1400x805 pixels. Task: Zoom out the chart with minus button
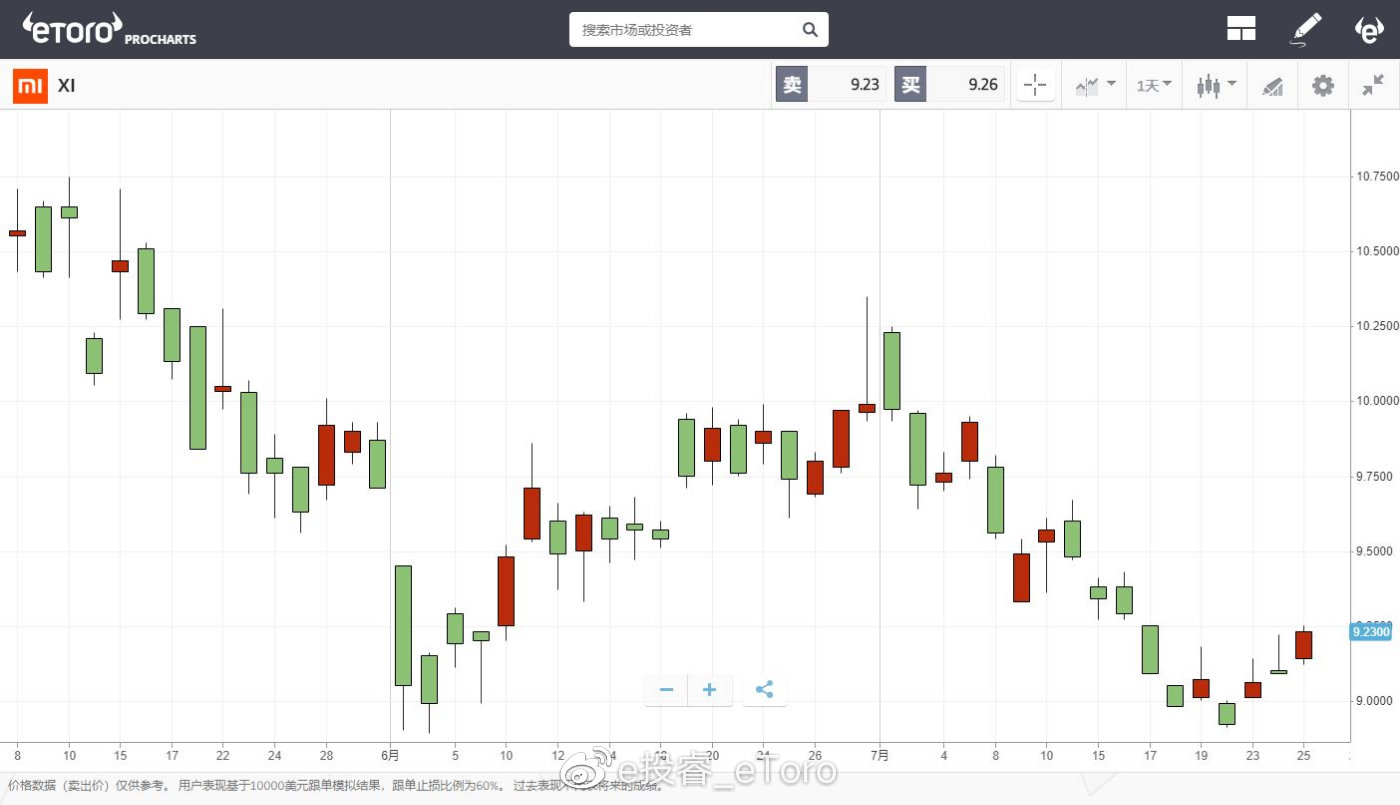(x=666, y=690)
